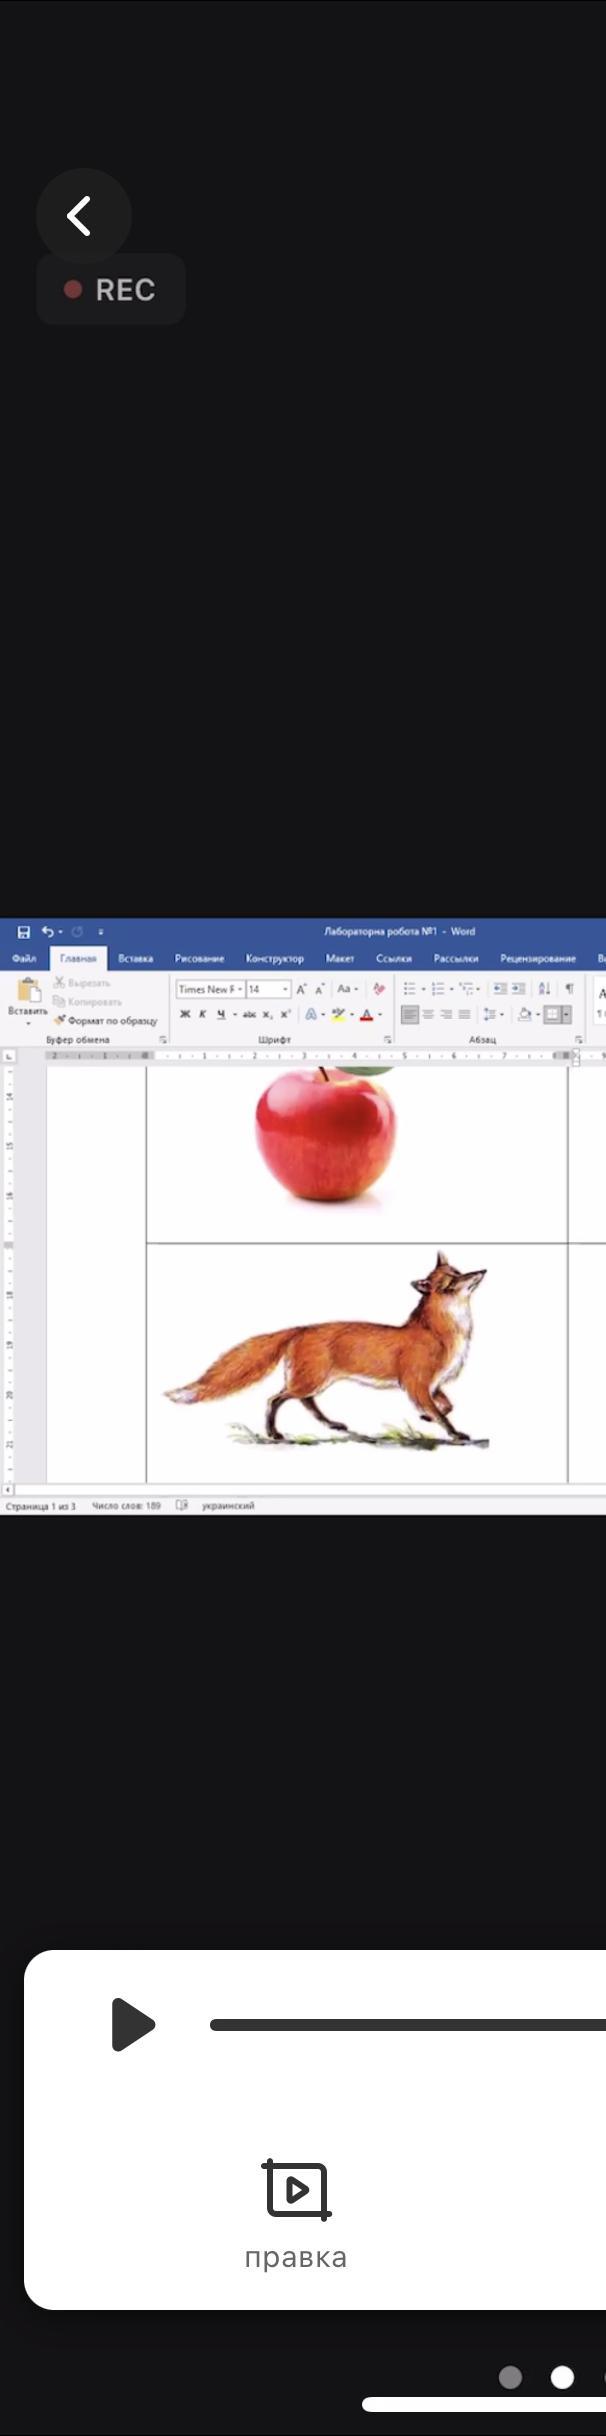Click the shading paint bucket icon
Viewport: 606px width, 2436px height.
click(x=524, y=1014)
